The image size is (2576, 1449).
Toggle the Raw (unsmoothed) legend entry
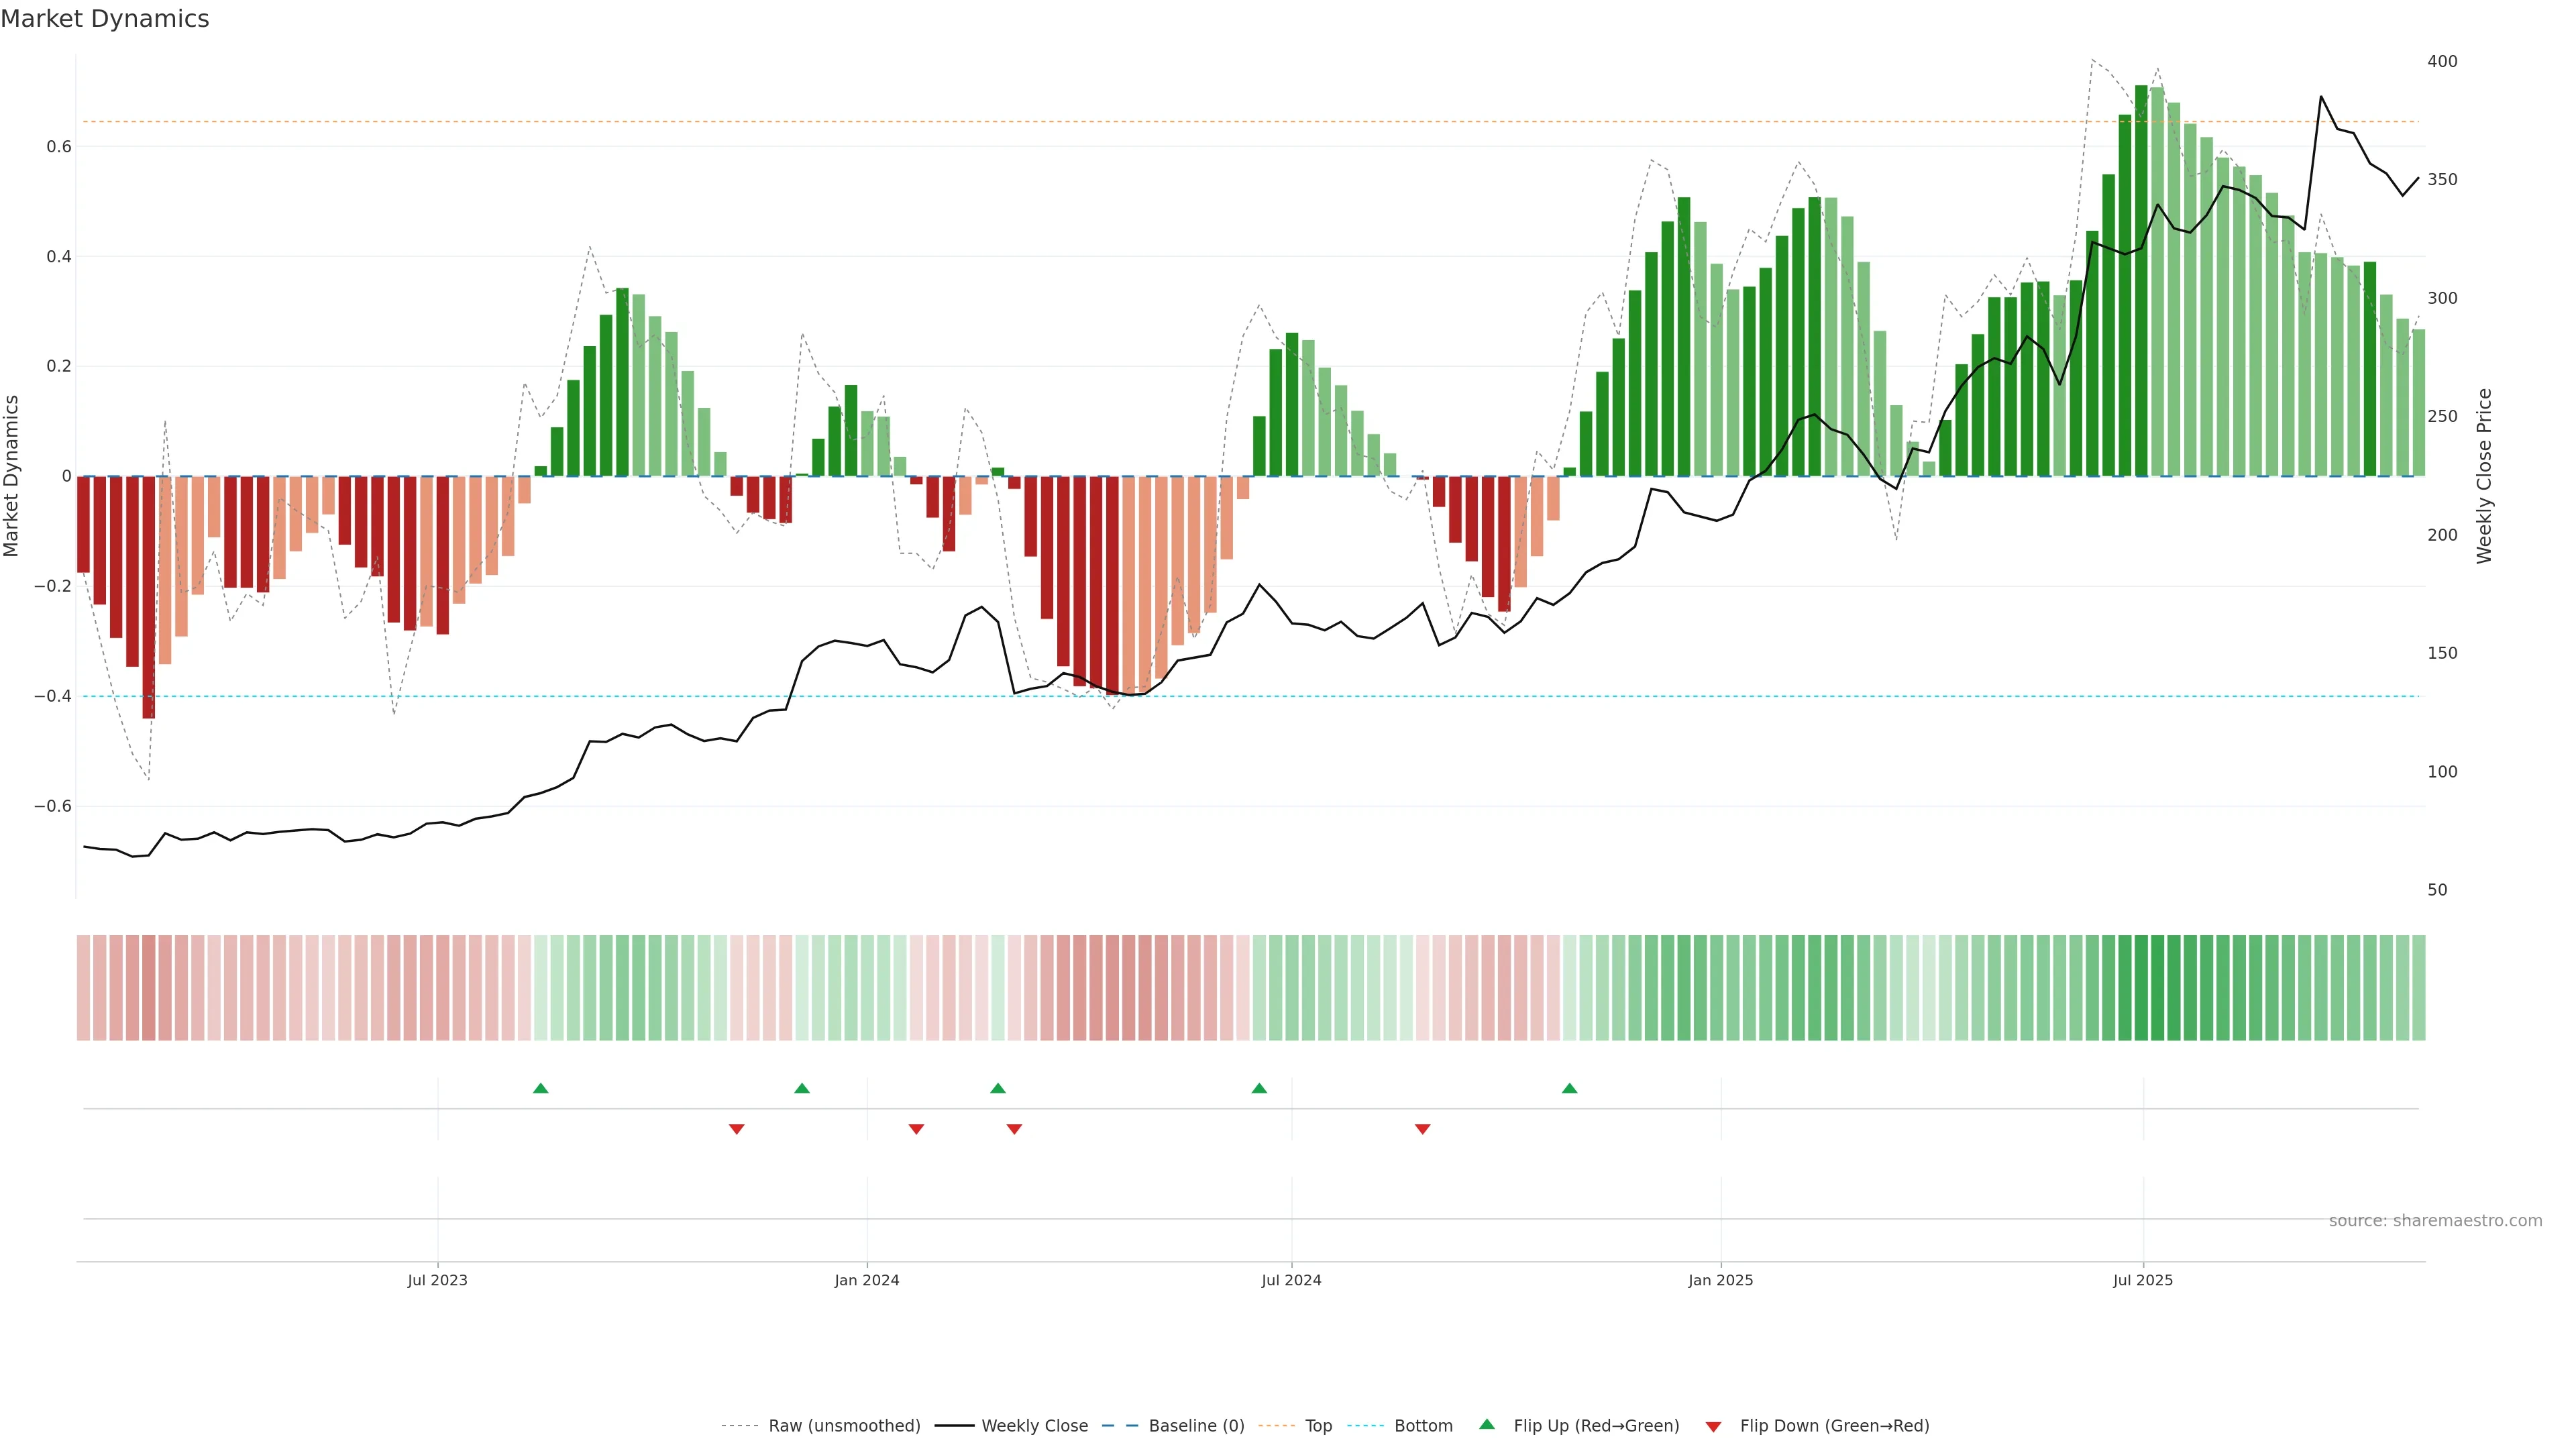pyautogui.click(x=844, y=1426)
